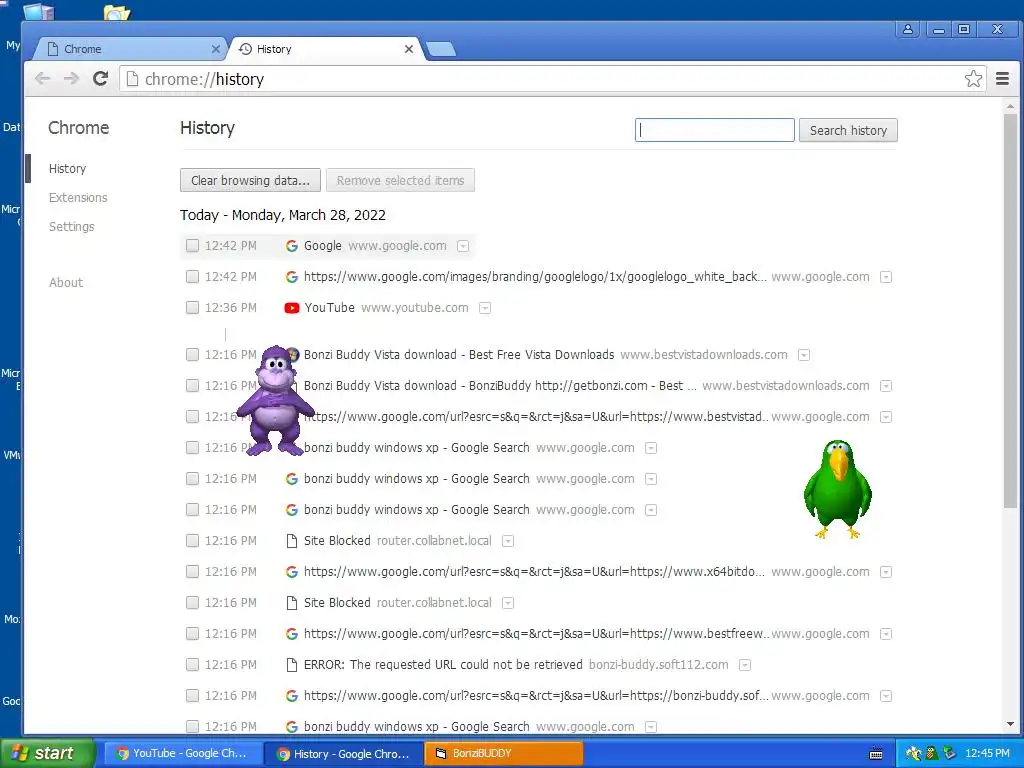
Task: Open the Google history entry link
Action: pos(323,246)
